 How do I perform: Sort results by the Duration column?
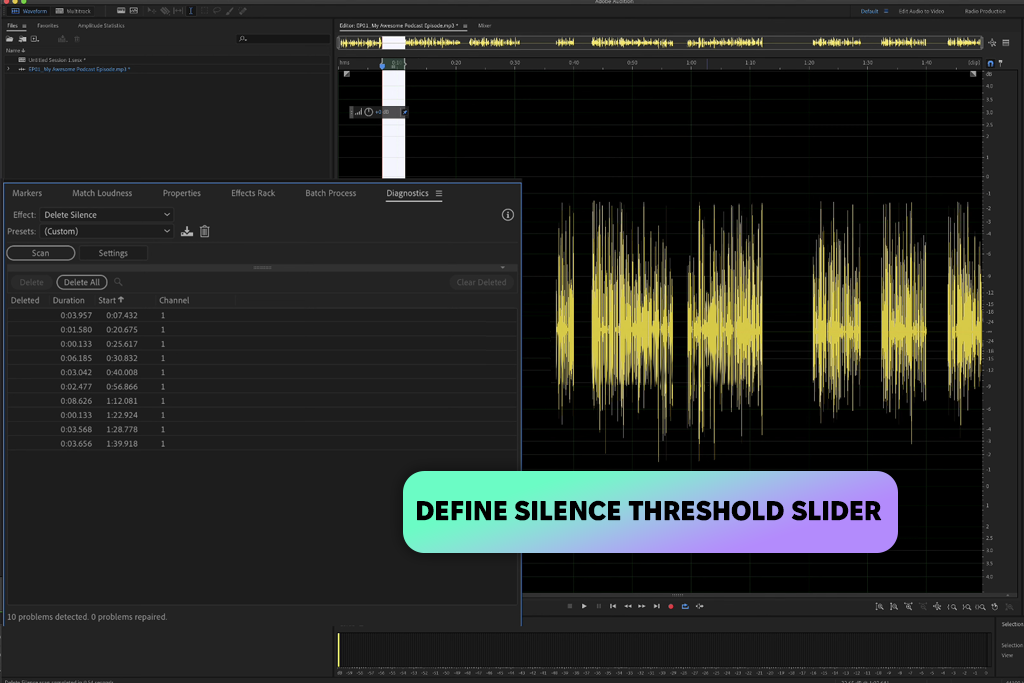click(69, 300)
